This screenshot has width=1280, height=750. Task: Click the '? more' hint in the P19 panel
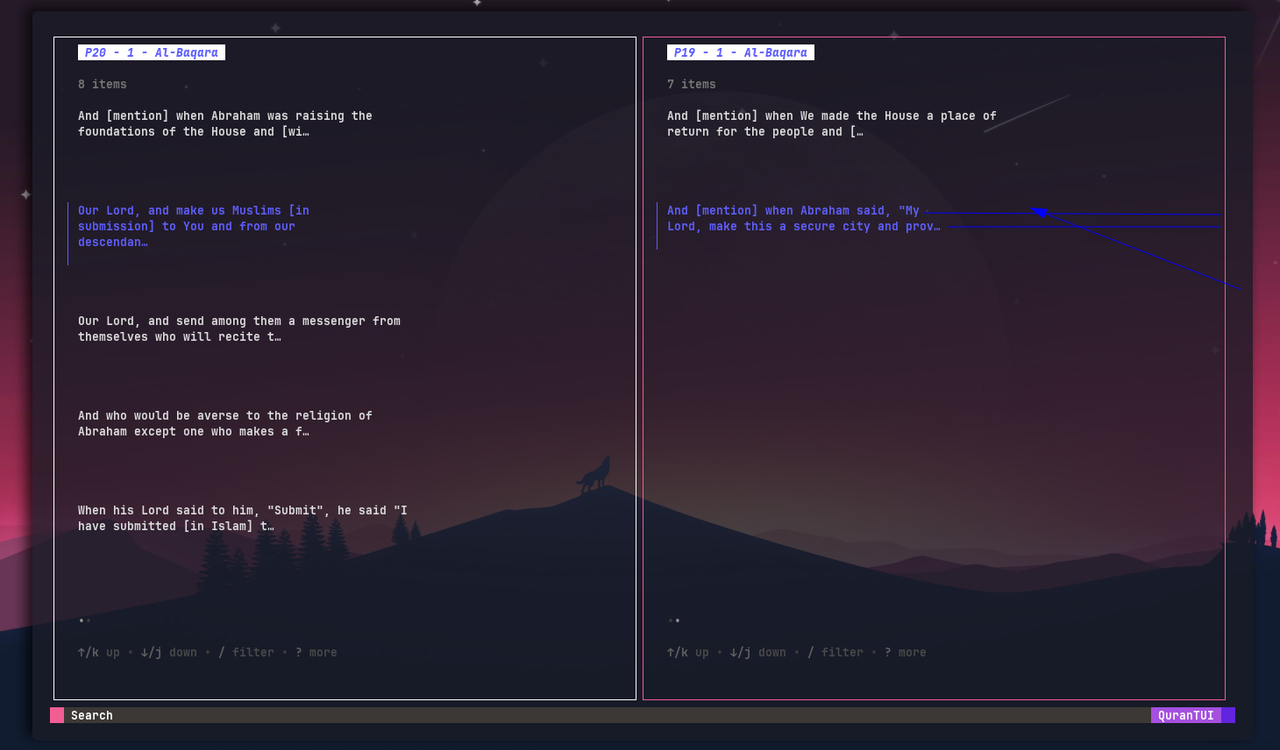click(x=905, y=652)
